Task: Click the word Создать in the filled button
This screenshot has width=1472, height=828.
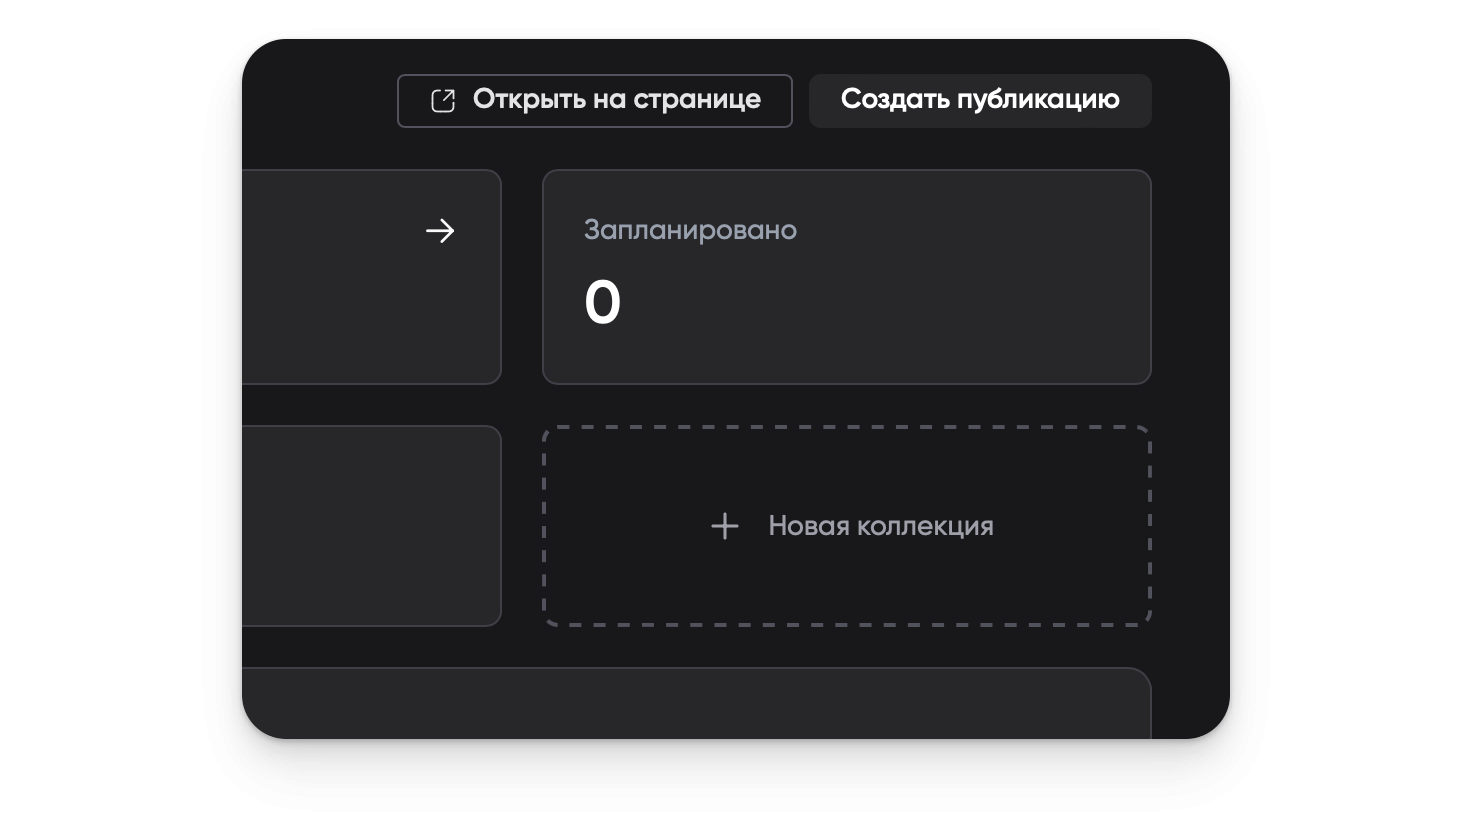Action: tap(894, 100)
